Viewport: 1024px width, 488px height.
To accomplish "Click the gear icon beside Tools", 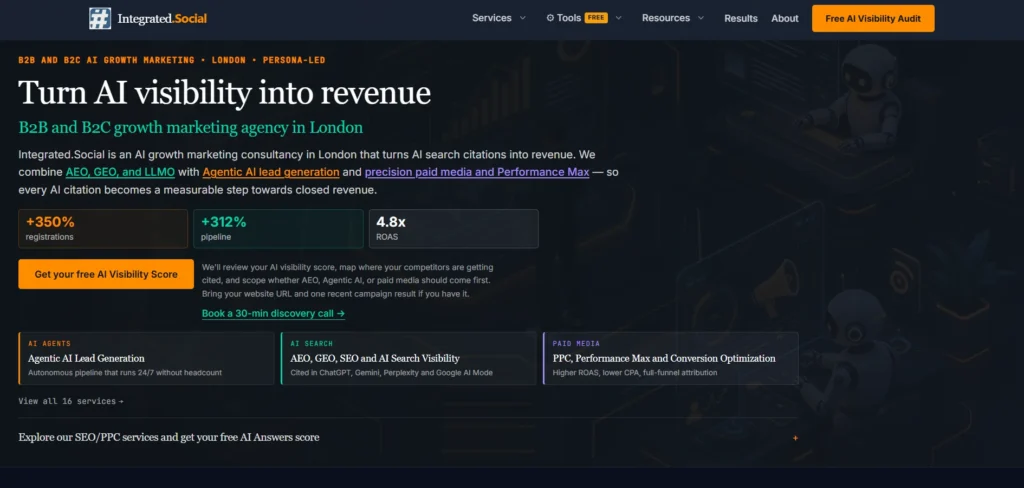I will click(x=551, y=18).
